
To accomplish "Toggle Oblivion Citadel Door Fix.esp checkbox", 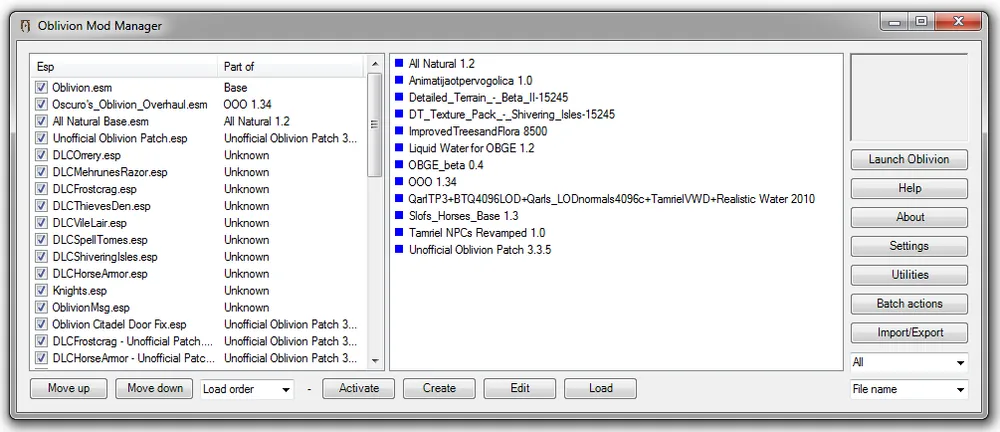I will coord(42,324).
